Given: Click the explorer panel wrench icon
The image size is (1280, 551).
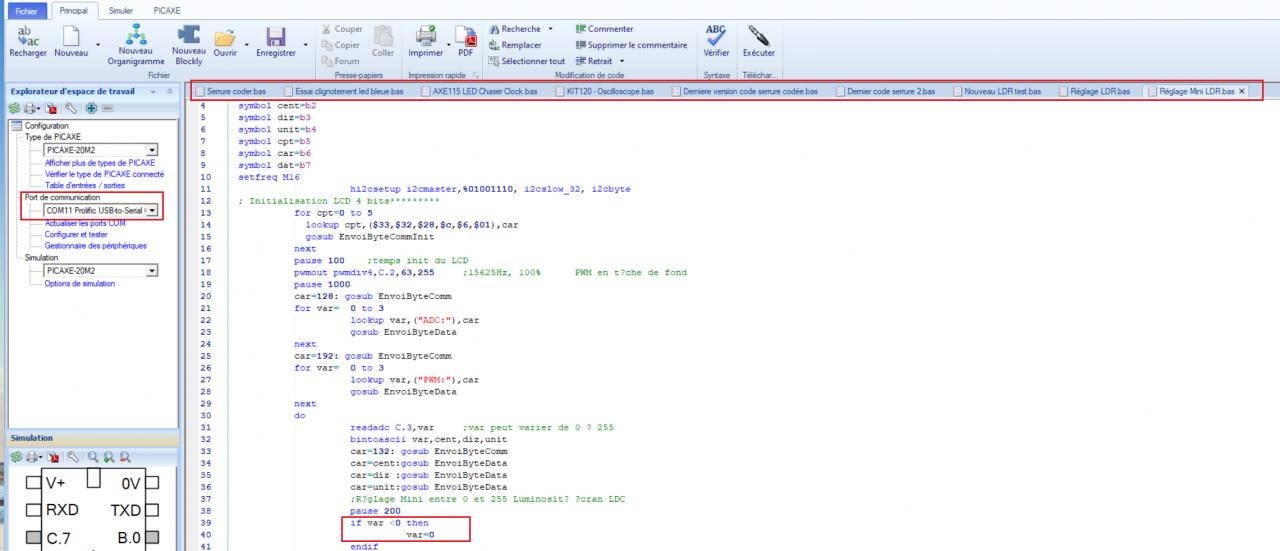Looking at the screenshot, I should point(70,107).
